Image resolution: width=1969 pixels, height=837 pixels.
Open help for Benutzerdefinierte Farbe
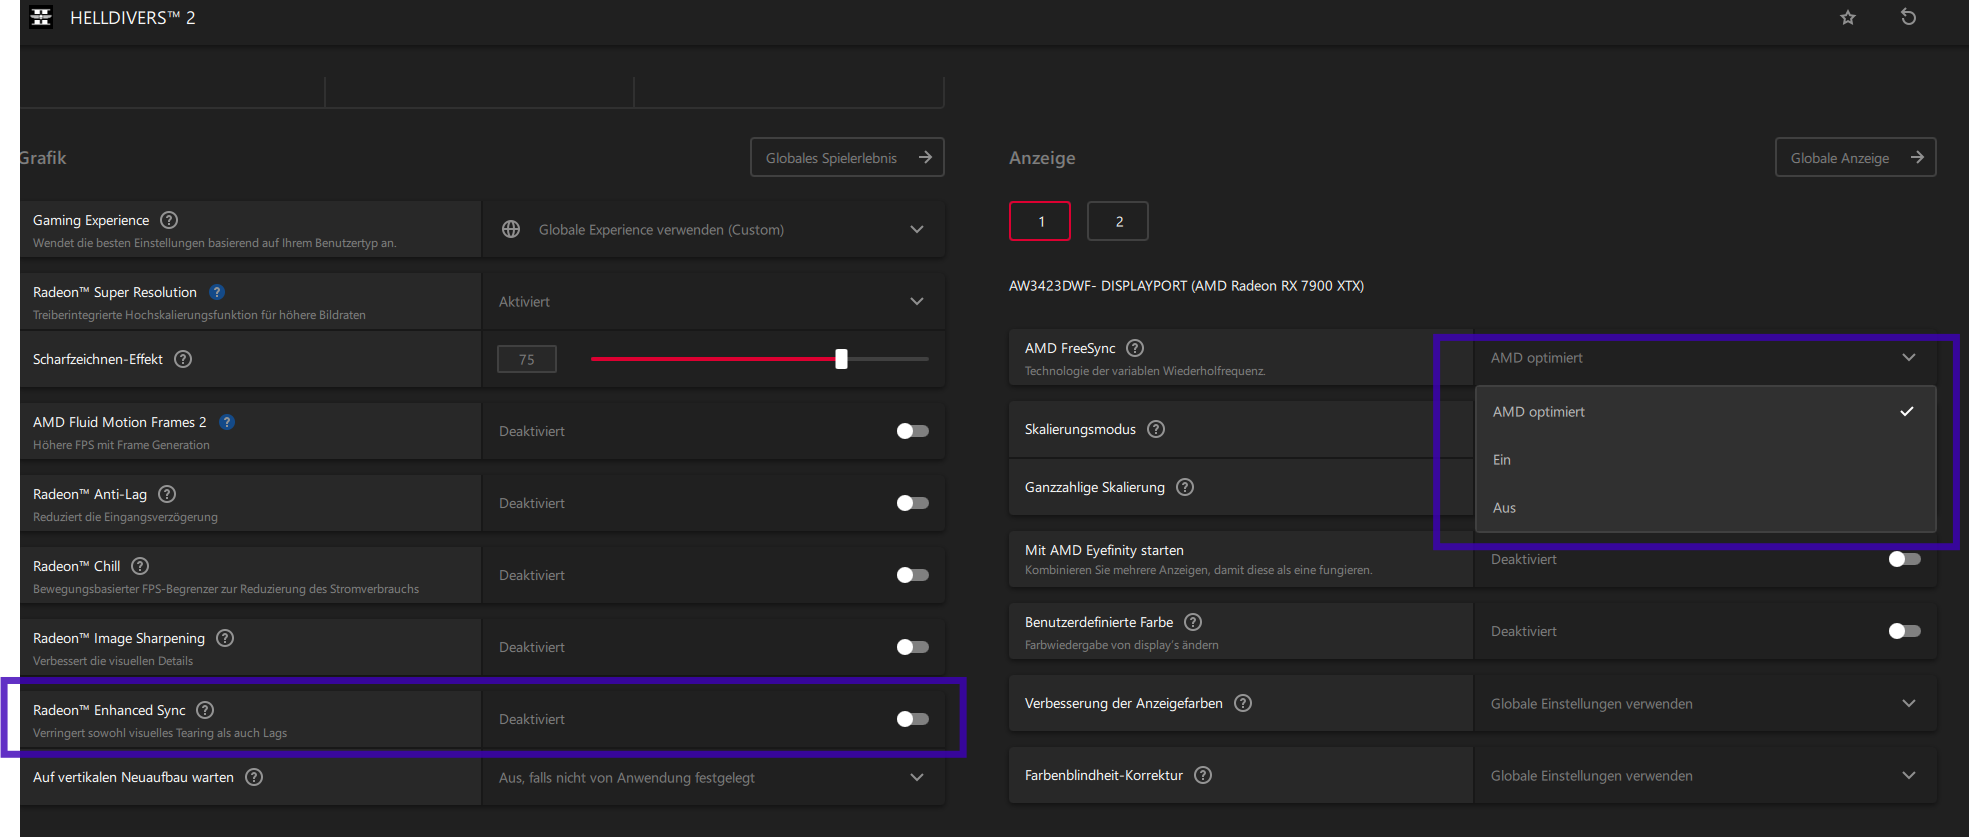pyautogui.click(x=1193, y=622)
